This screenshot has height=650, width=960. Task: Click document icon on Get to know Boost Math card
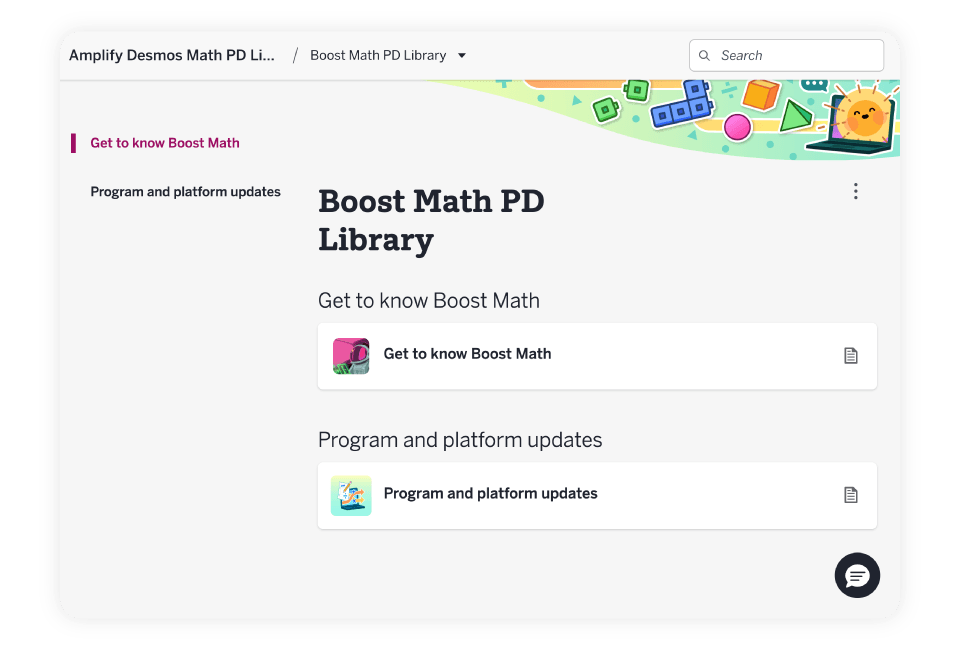coord(850,356)
